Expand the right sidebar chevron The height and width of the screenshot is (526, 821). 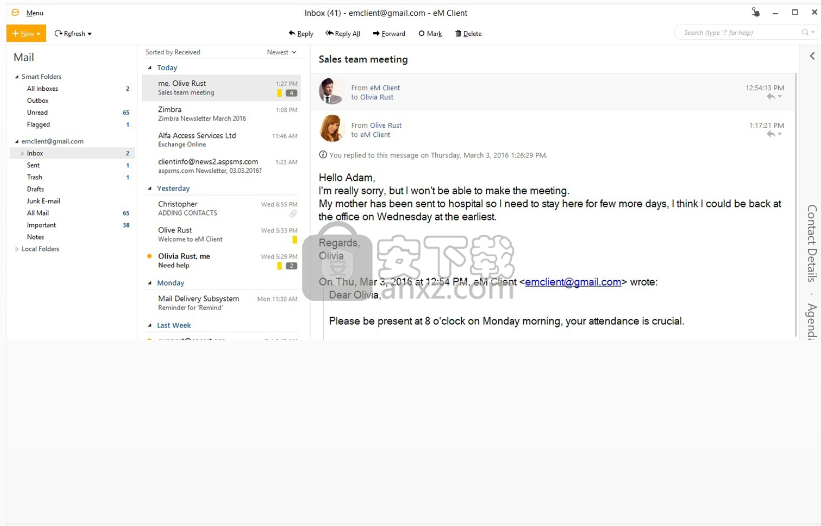coord(812,56)
